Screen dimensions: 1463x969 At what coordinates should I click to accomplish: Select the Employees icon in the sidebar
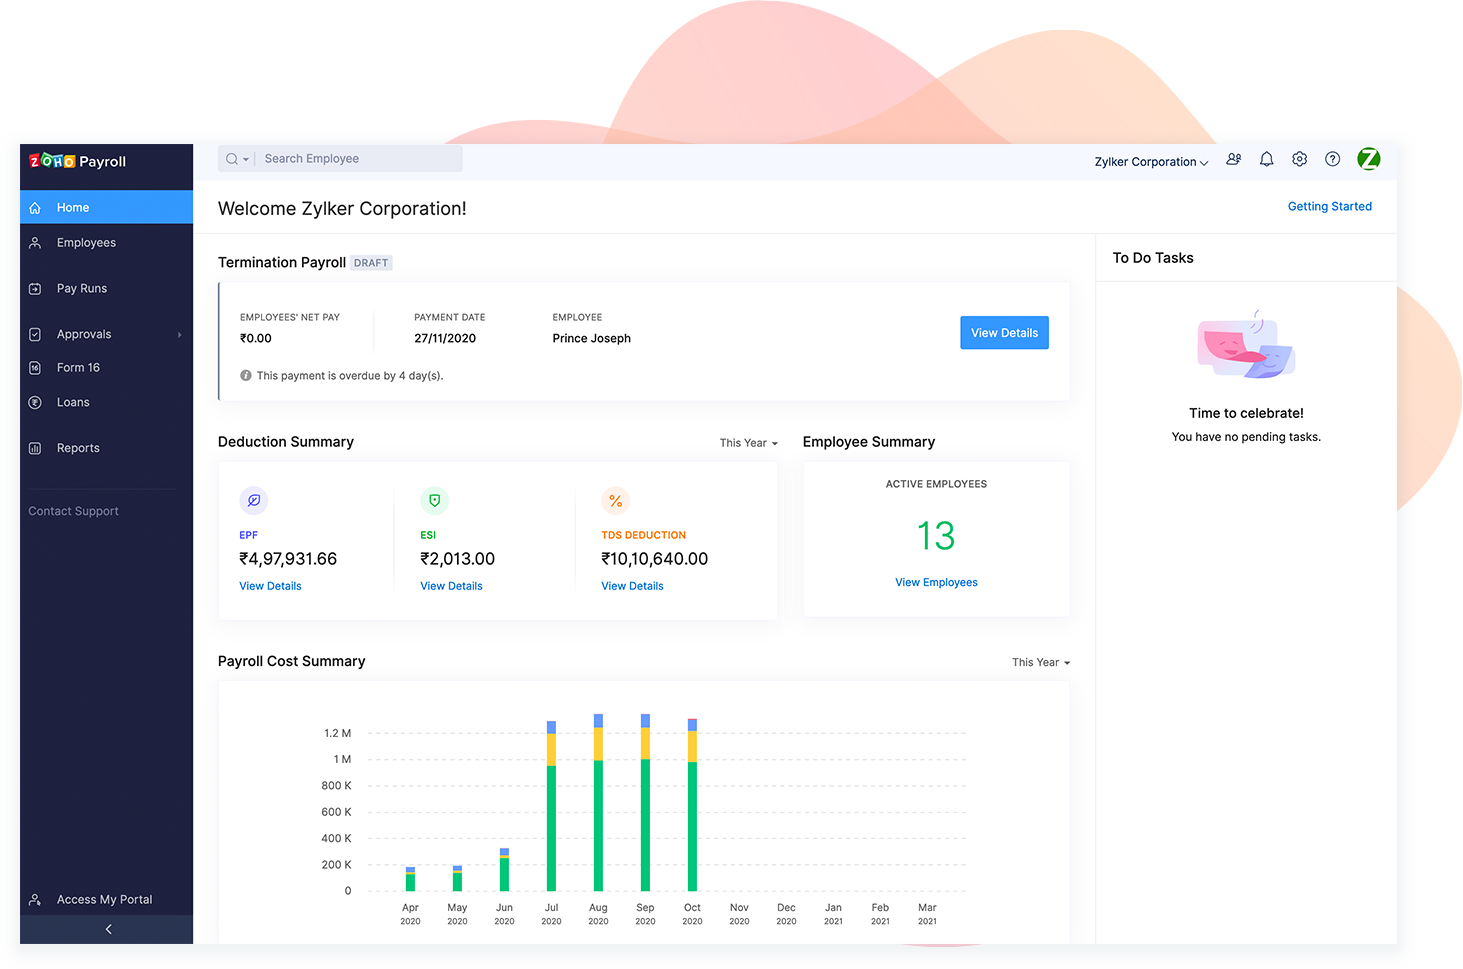36,242
